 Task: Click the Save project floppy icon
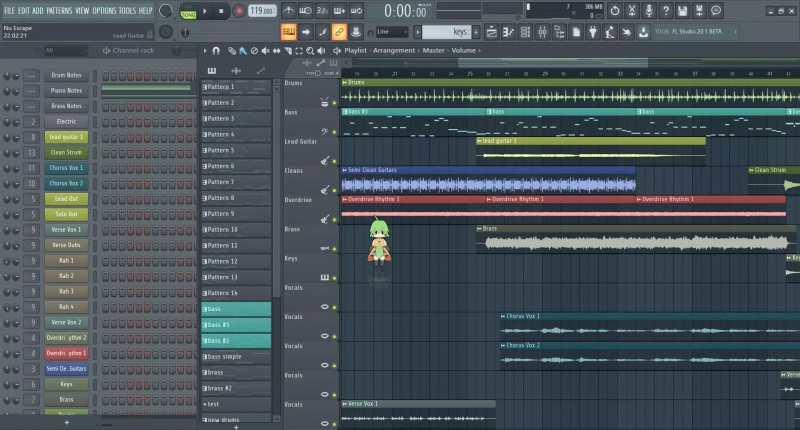point(682,10)
